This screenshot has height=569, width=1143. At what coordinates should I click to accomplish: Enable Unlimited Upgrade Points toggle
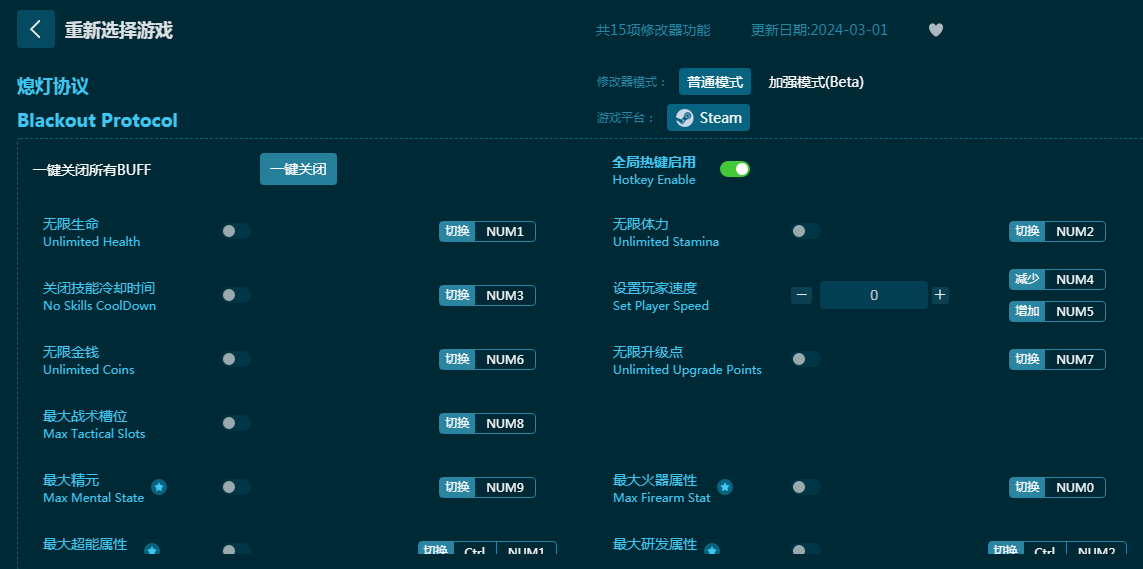806,359
